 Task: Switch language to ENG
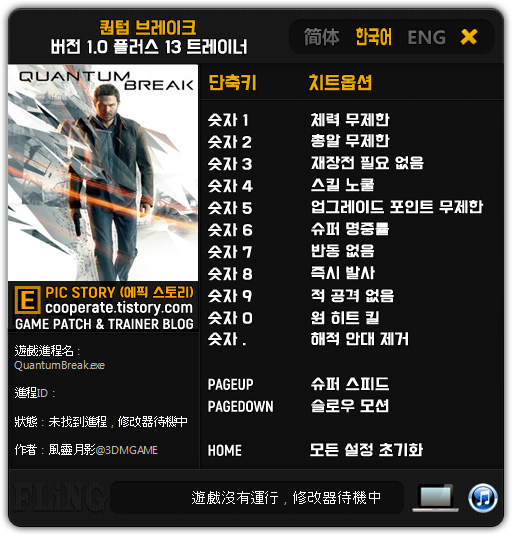427,37
